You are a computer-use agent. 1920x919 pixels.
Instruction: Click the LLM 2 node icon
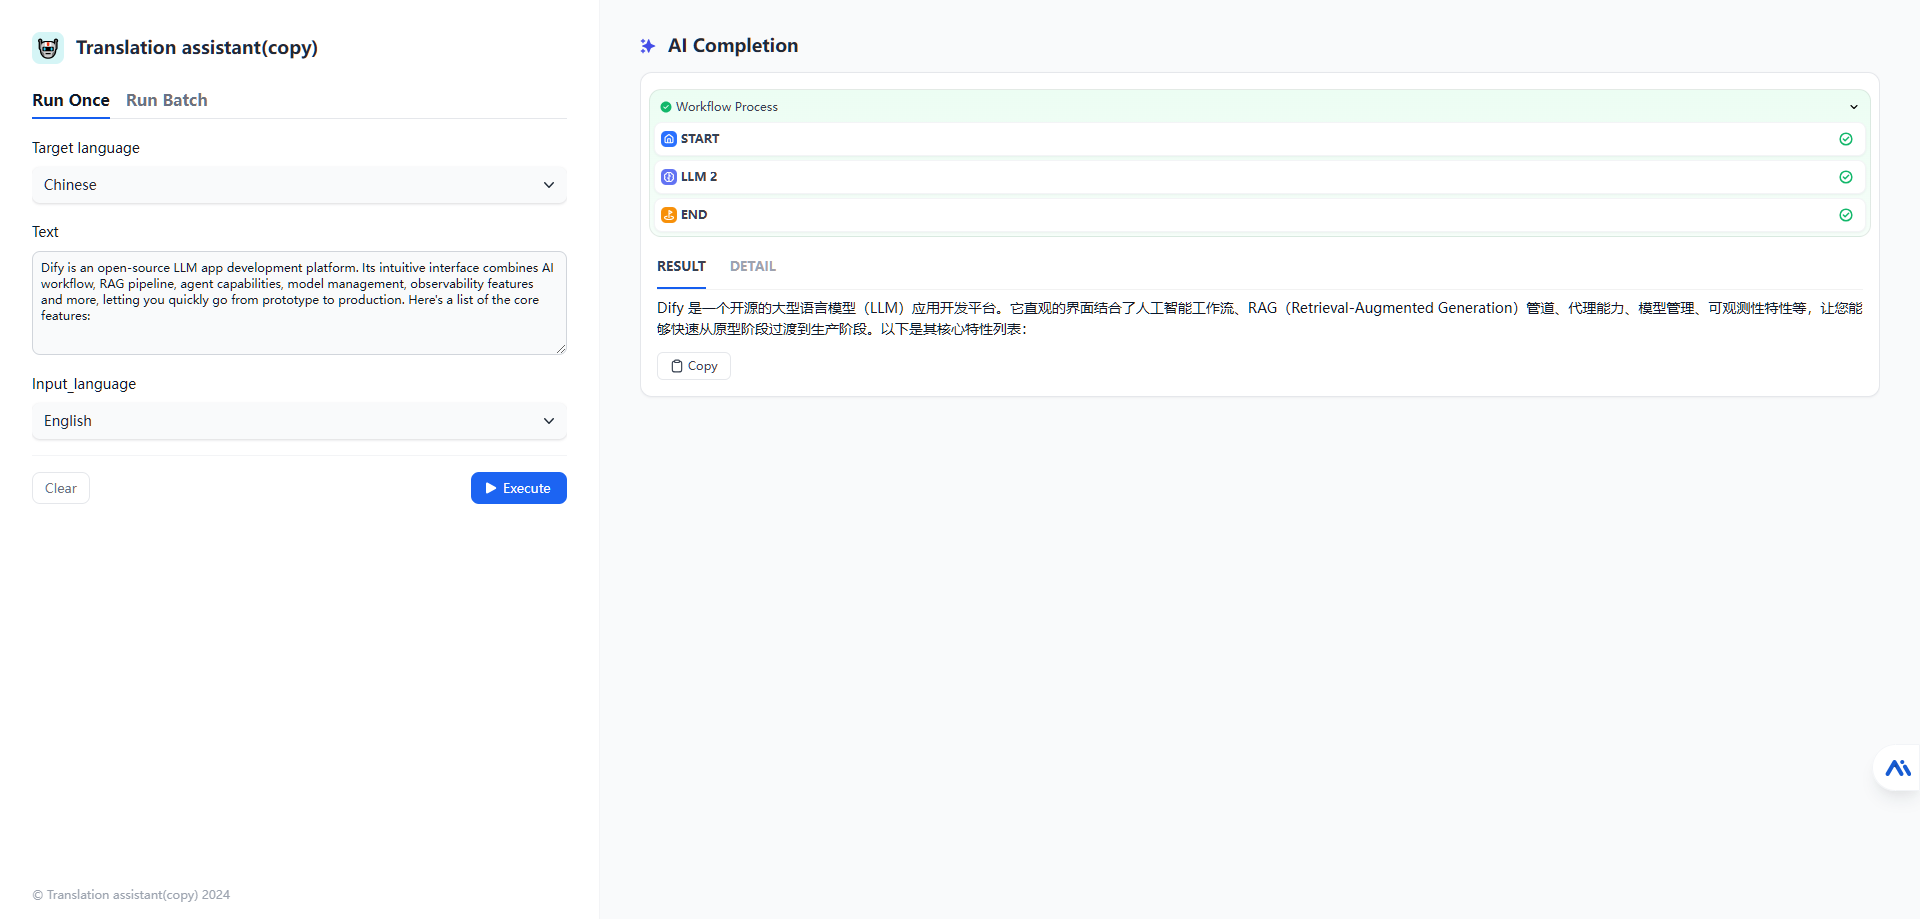[669, 177]
